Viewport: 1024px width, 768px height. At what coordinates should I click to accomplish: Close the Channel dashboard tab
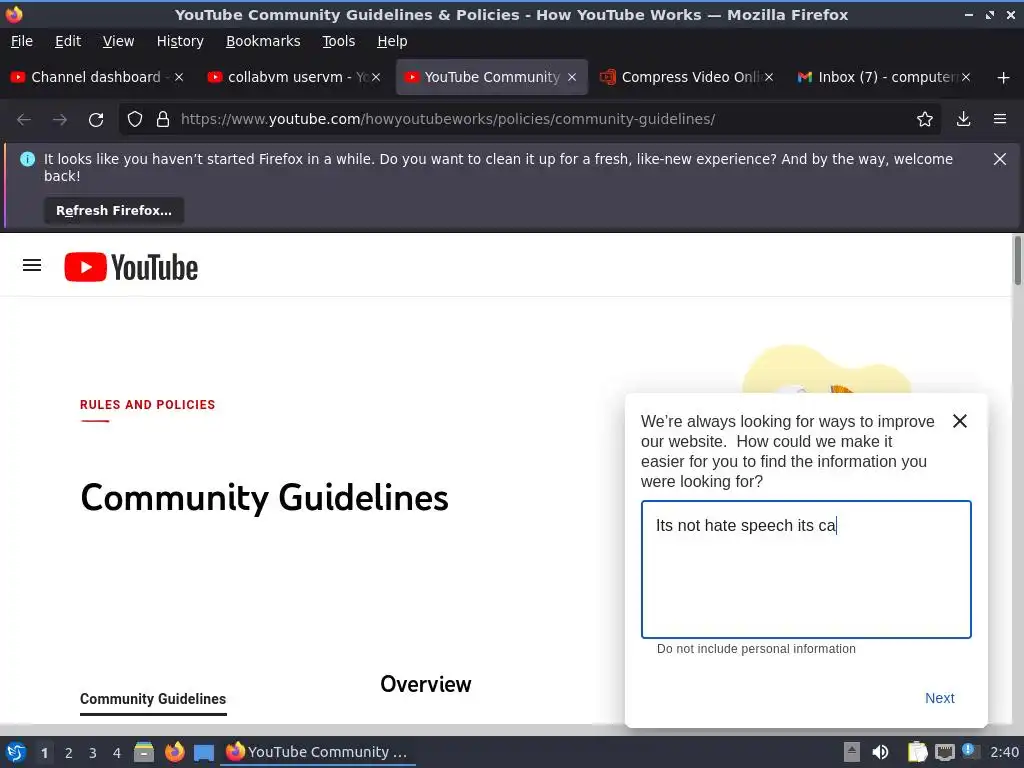pos(179,77)
